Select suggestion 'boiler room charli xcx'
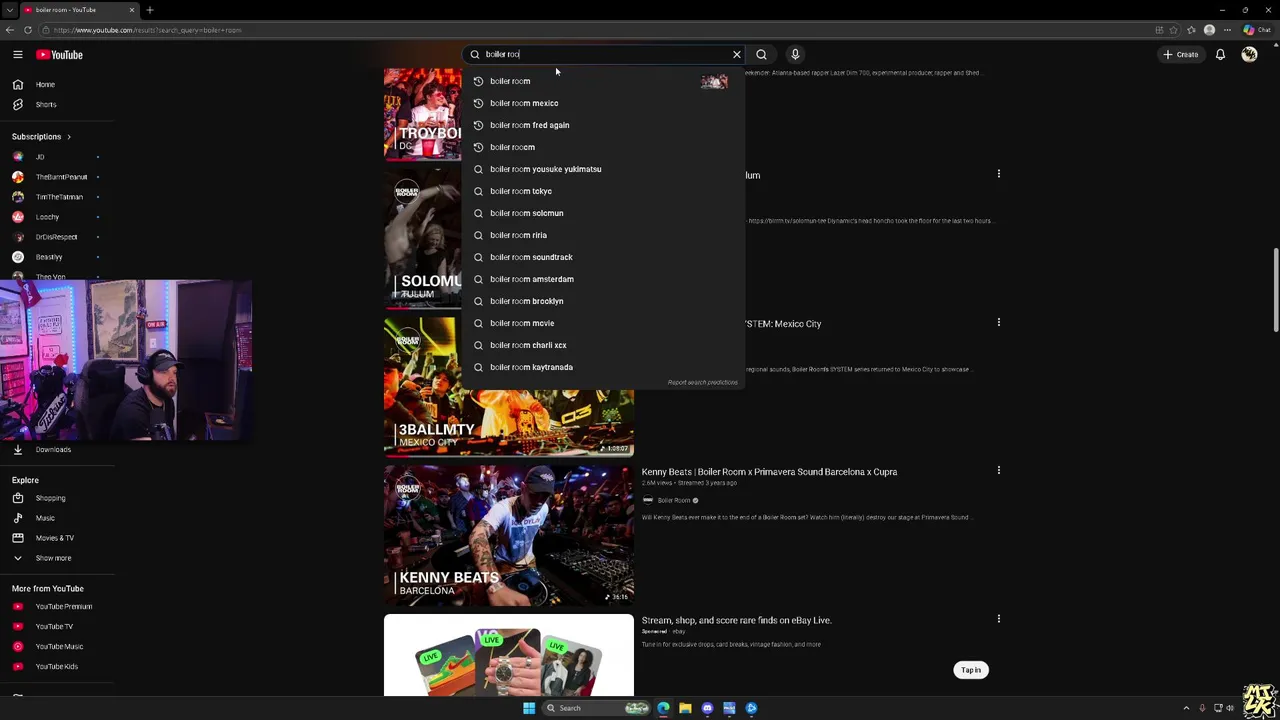1280x720 pixels. pyautogui.click(x=603, y=345)
